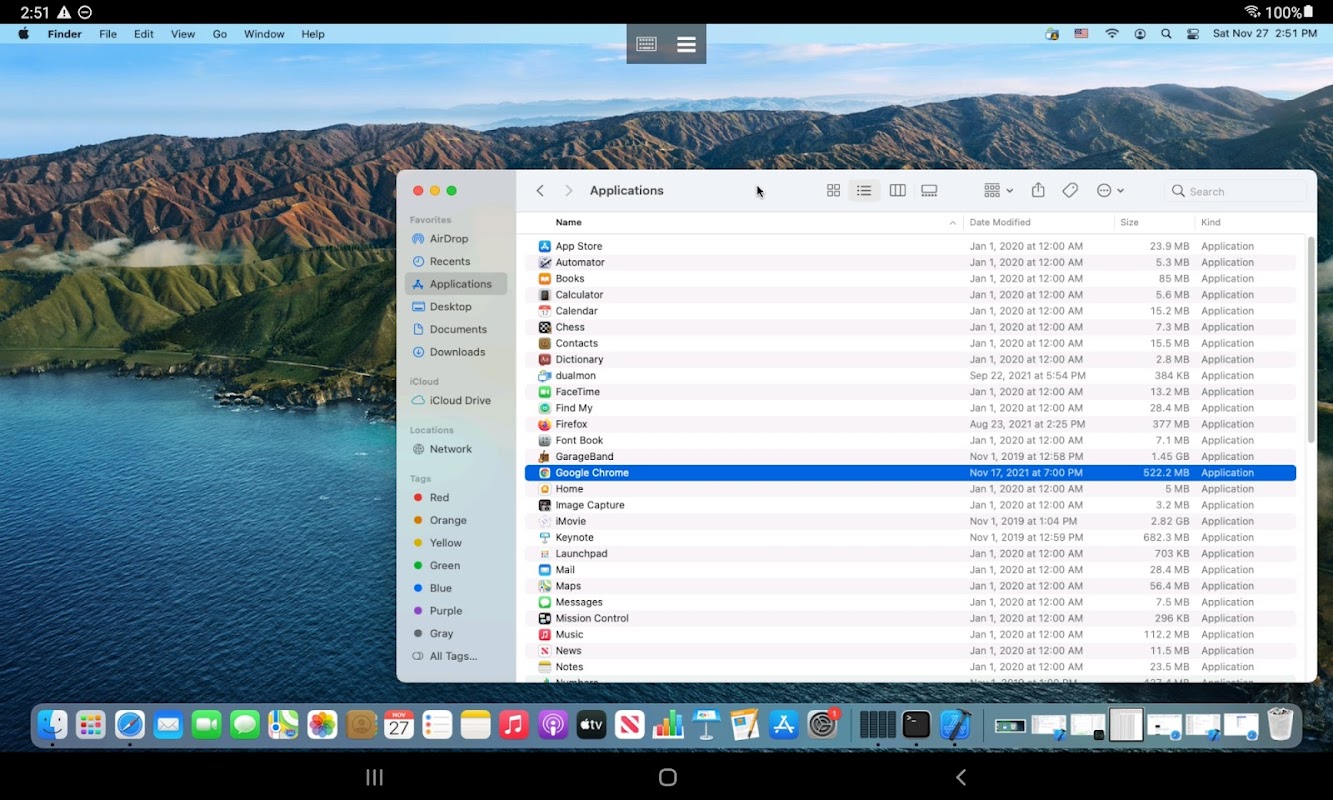Screen dimensions: 1333x800
Task: Click the Edit Tags icon in toolbar
Action: click(x=1070, y=191)
